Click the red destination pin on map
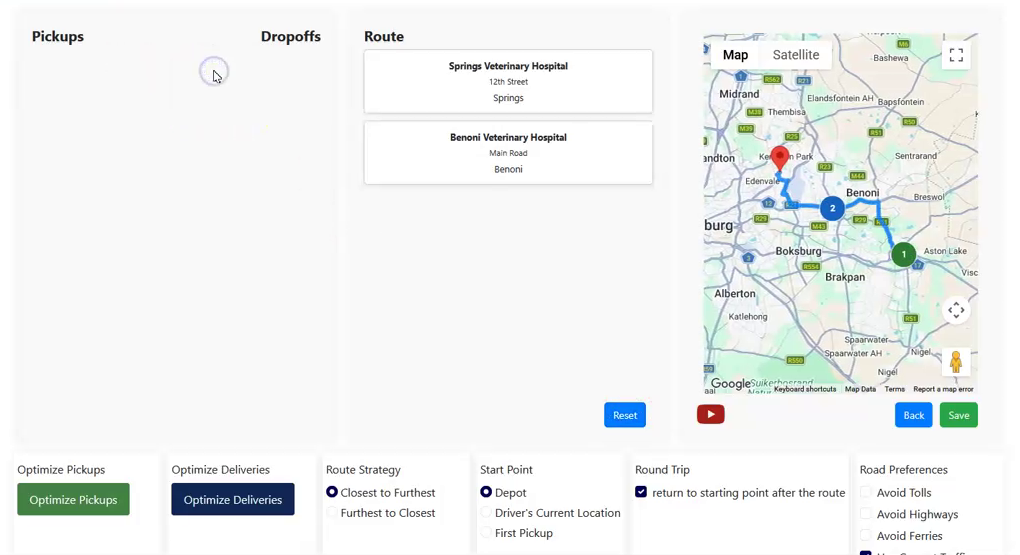 click(779, 158)
